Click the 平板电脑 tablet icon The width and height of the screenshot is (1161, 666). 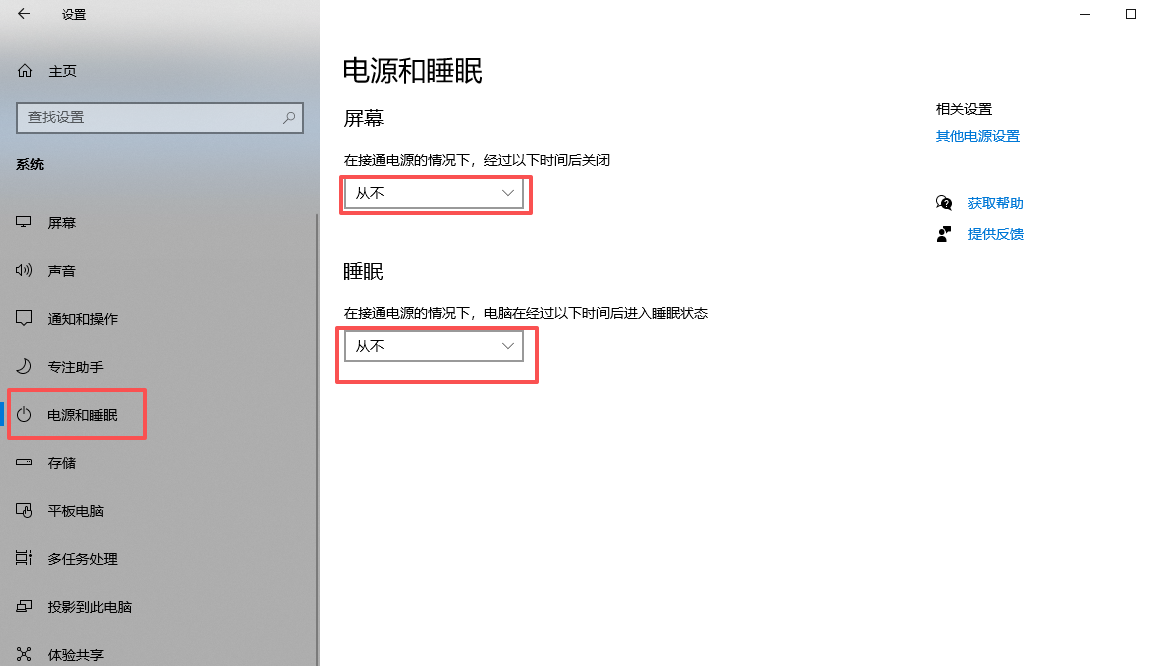coord(25,511)
